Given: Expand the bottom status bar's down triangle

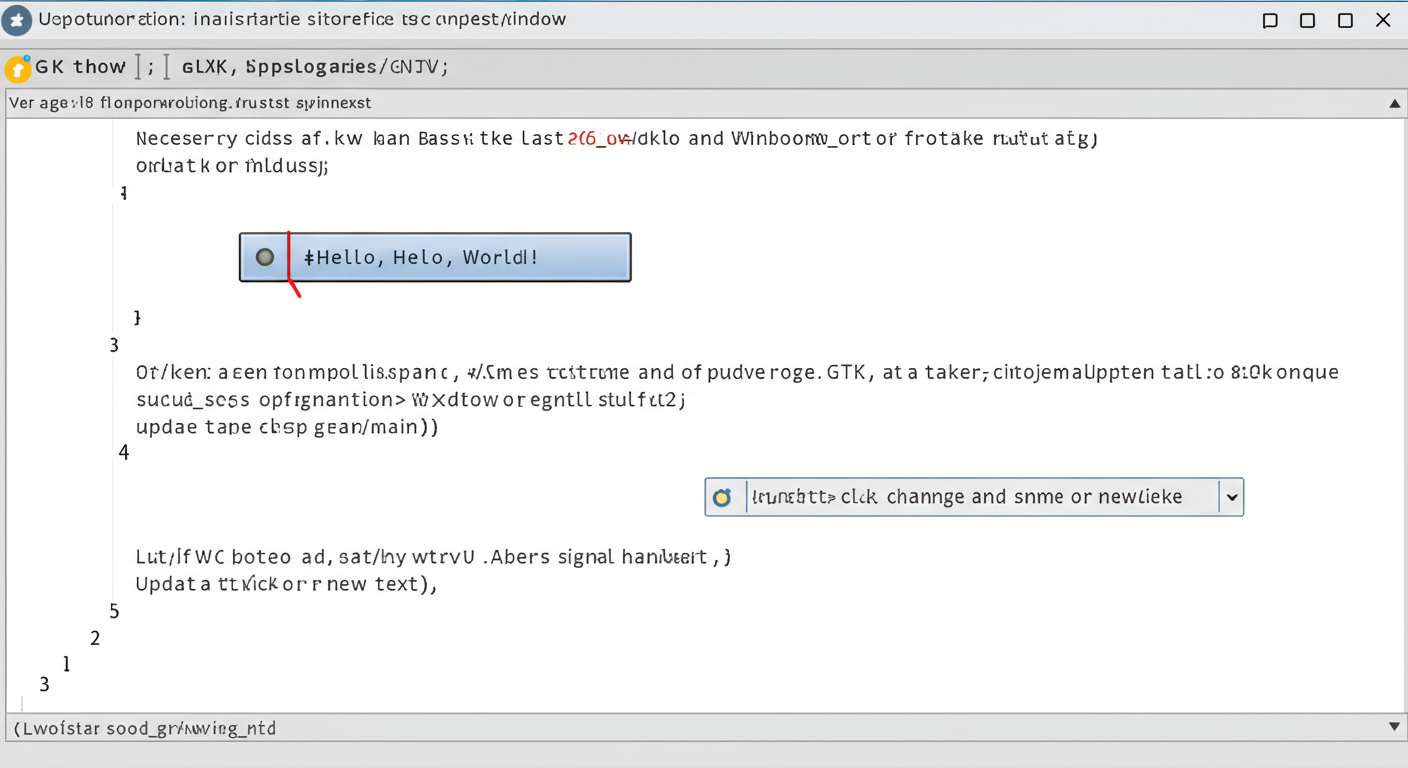Looking at the screenshot, I should pyautogui.click(x=1394, y=727).
